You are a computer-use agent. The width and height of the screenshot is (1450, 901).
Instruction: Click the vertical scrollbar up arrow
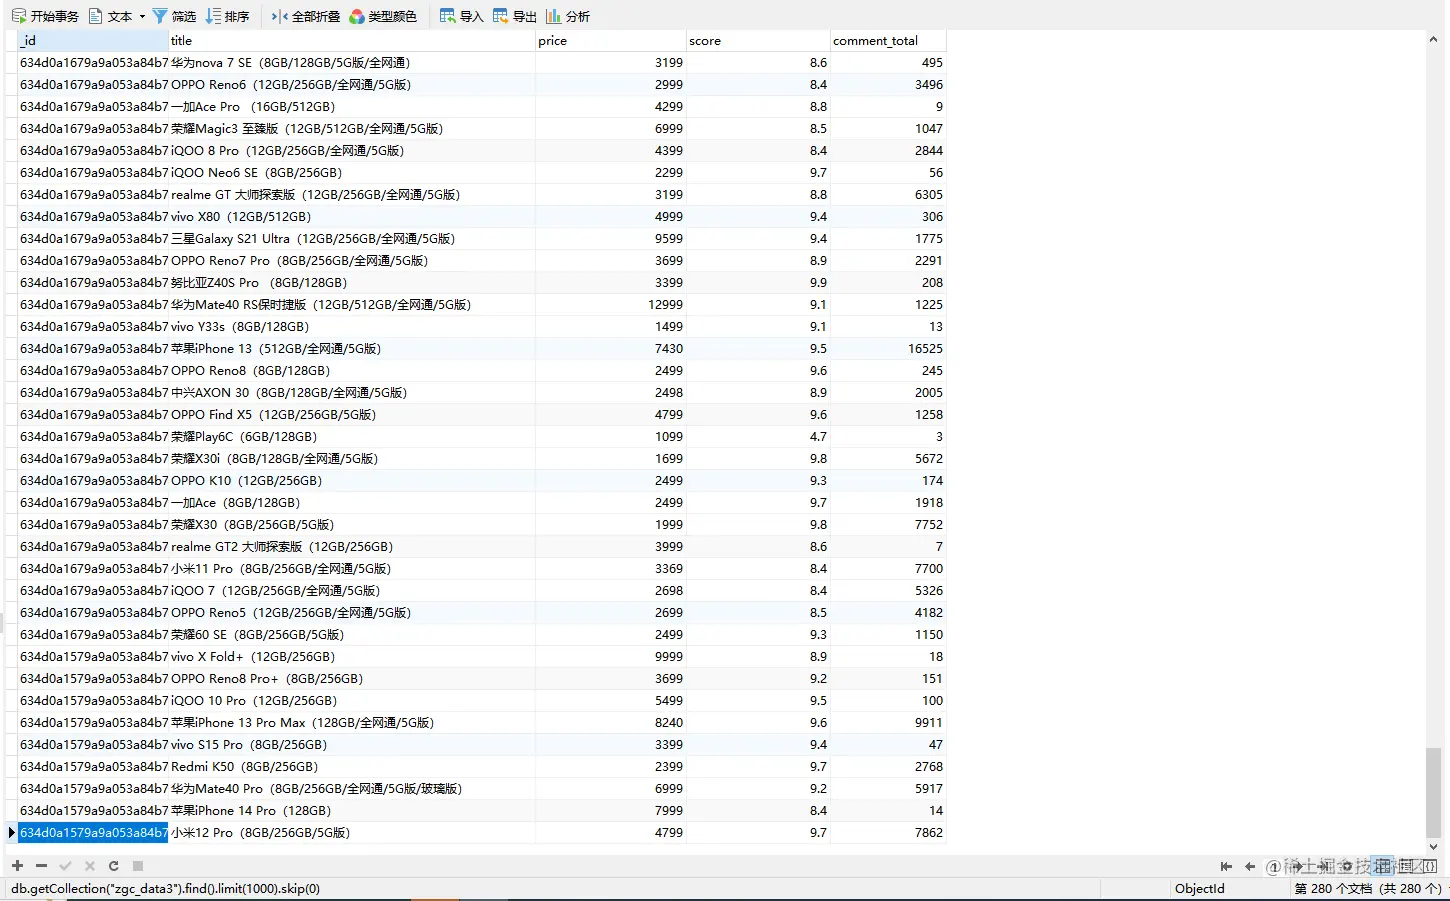pyautogui.click(x=1433, y=40)
